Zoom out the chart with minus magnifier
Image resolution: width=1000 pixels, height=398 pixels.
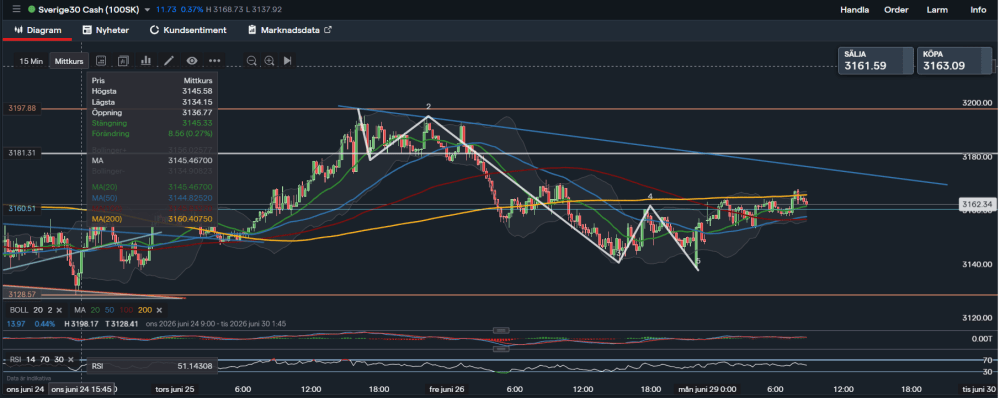[251, 61]
